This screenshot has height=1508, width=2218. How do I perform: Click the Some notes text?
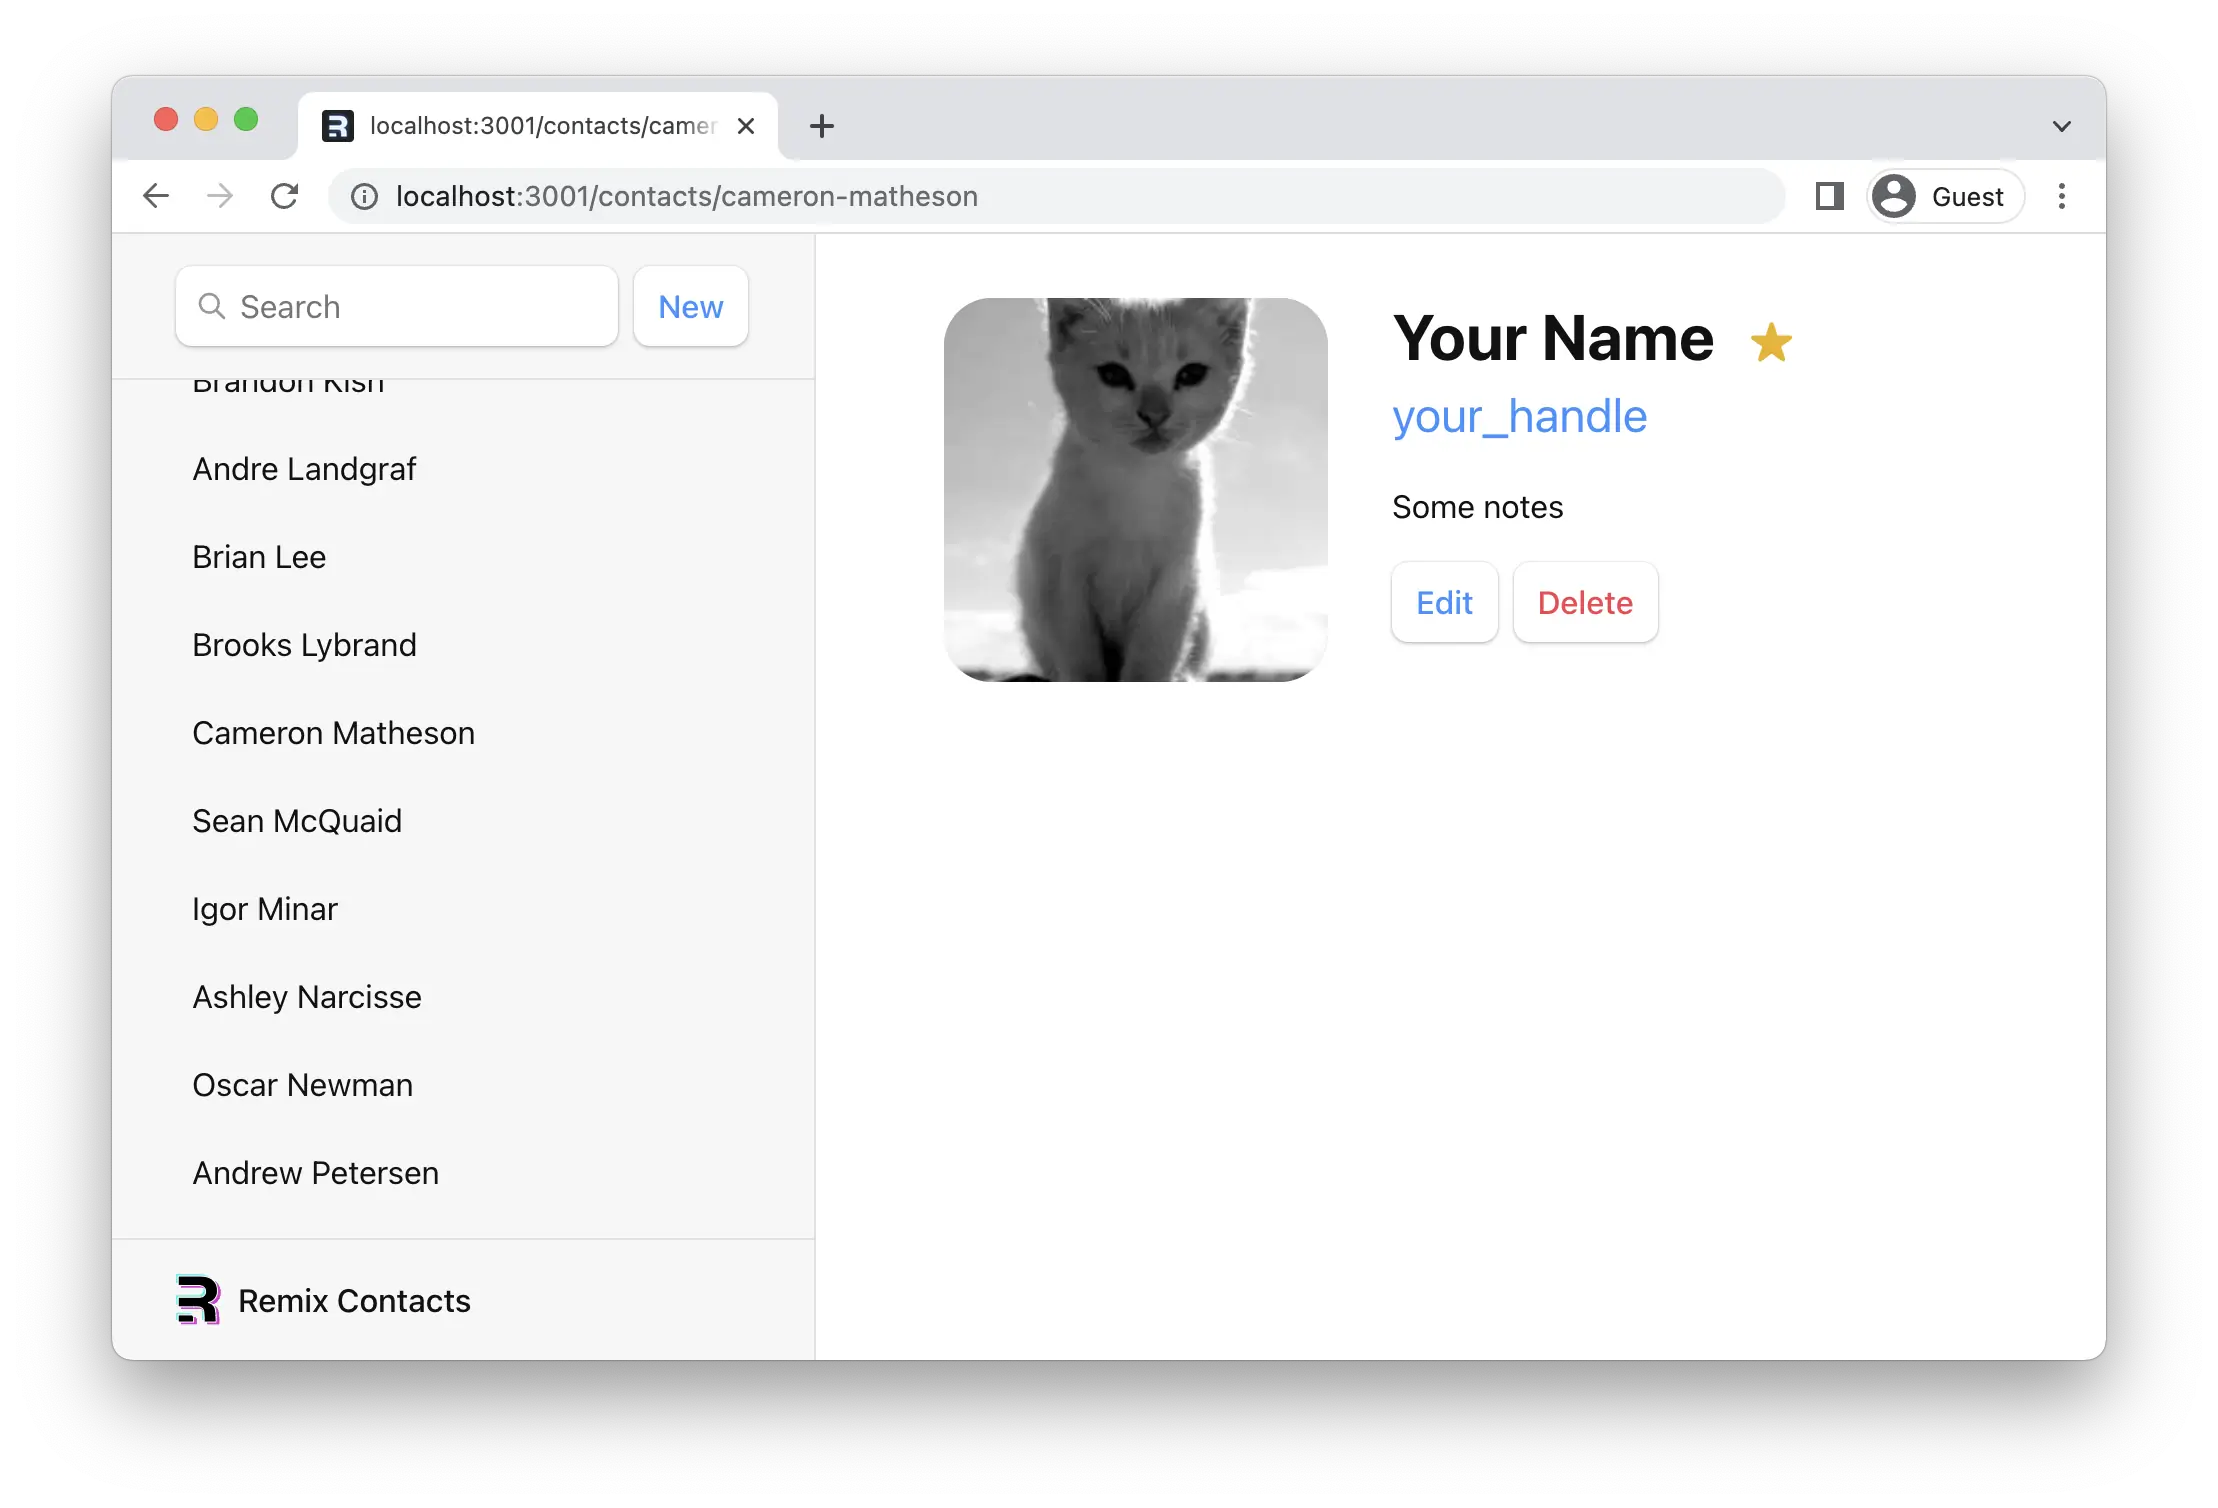(x=1477, y=507)
